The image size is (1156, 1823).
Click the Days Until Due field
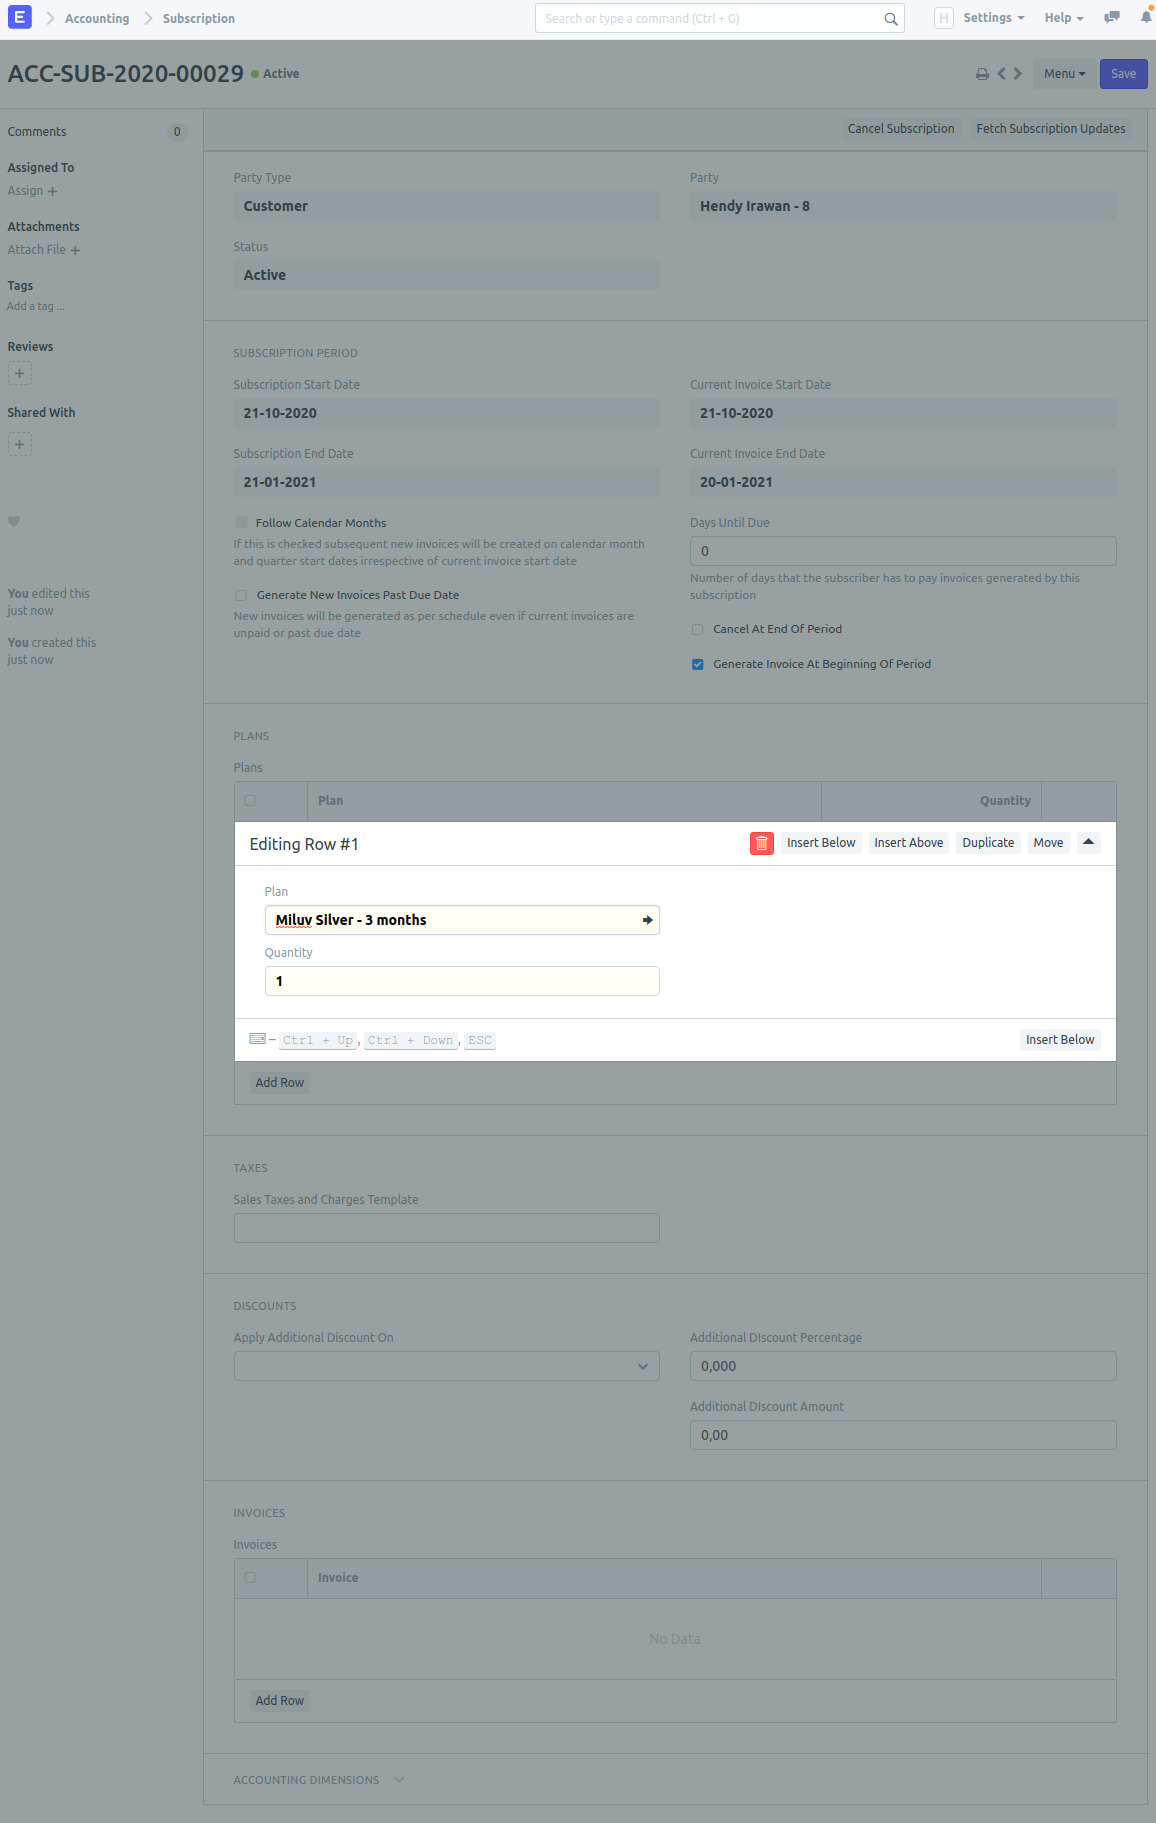(x=903, y=551)
